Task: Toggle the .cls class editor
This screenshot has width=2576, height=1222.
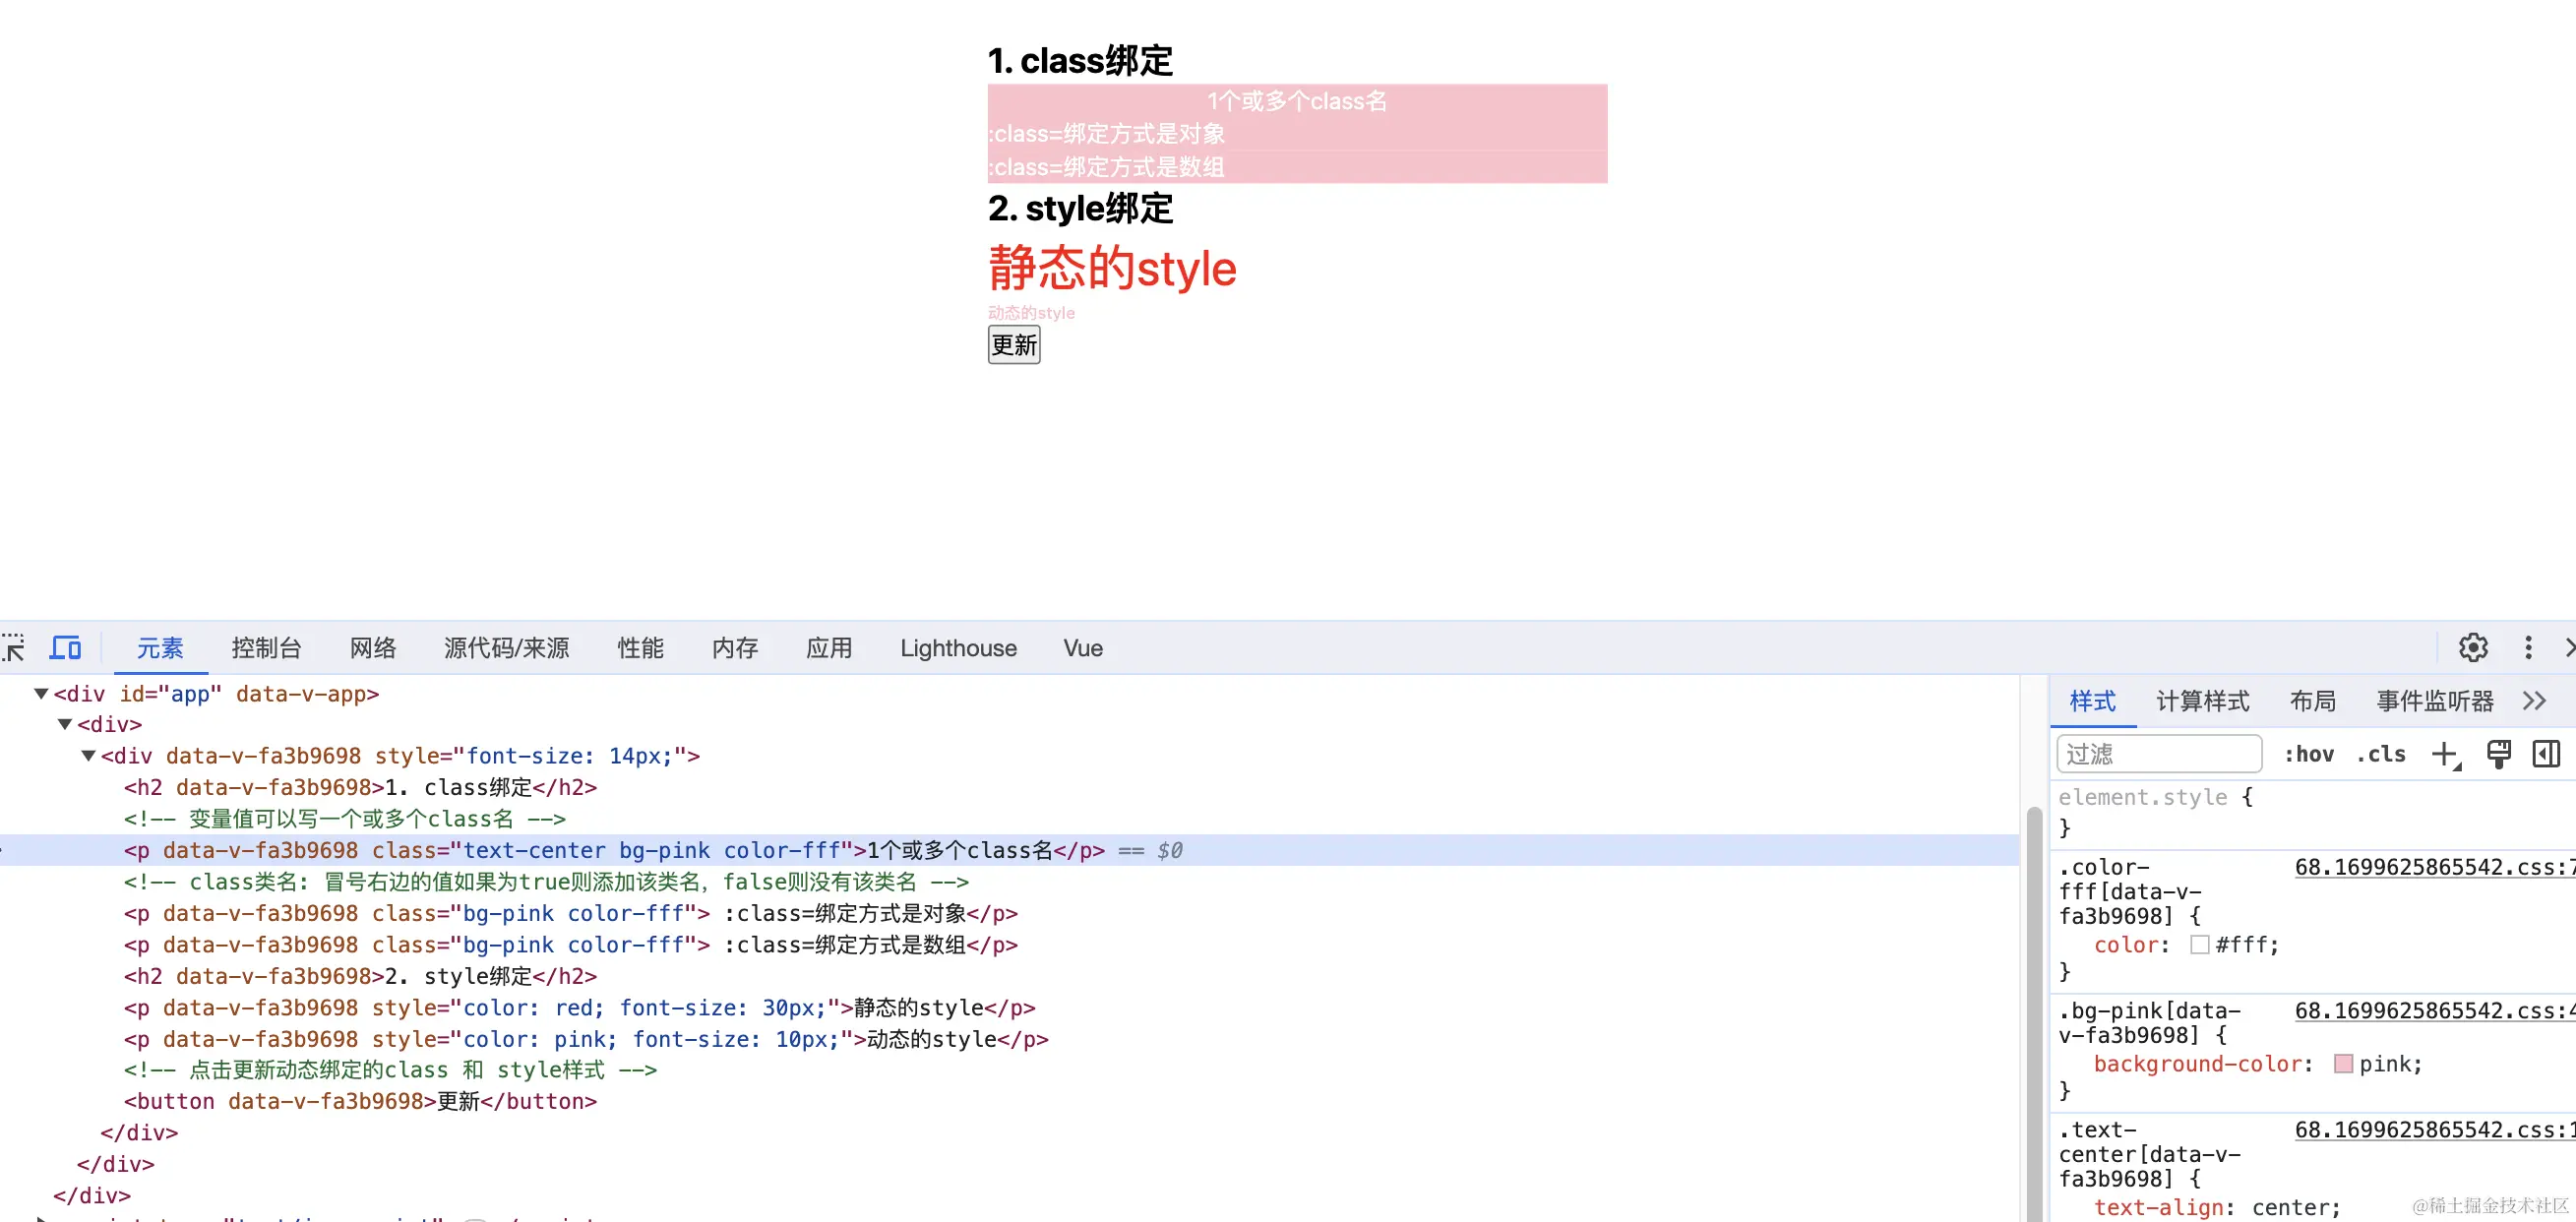Action: click(x=2382, y=754)
